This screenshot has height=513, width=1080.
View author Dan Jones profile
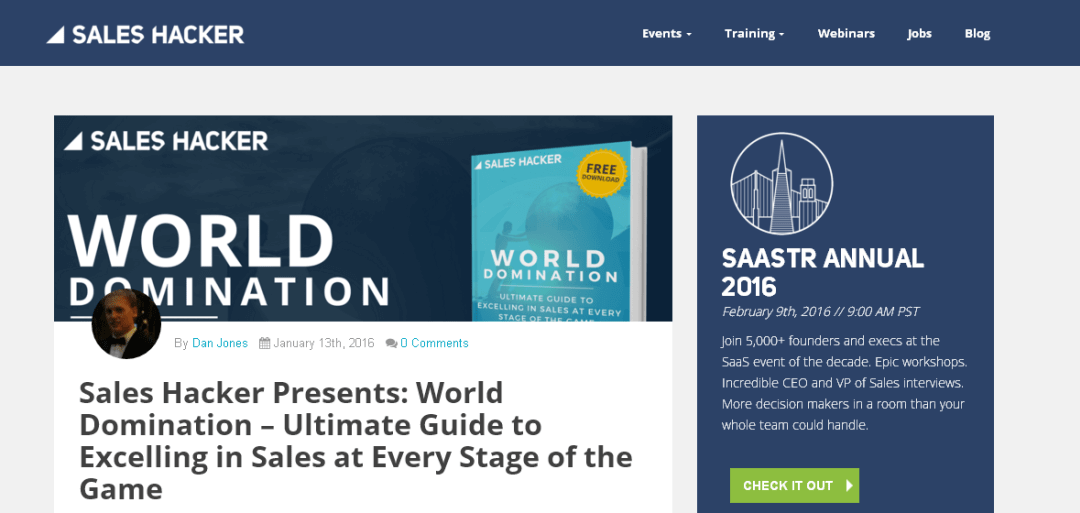(x=220, y=343)
